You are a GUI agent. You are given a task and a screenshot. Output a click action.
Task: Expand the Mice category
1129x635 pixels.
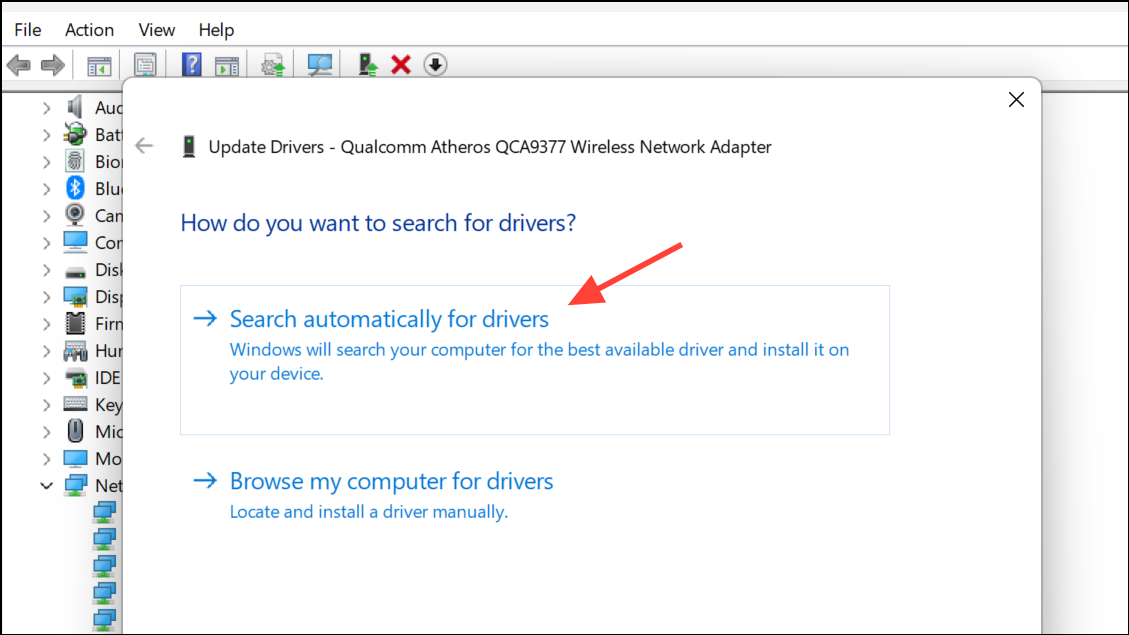click(46, 432)
